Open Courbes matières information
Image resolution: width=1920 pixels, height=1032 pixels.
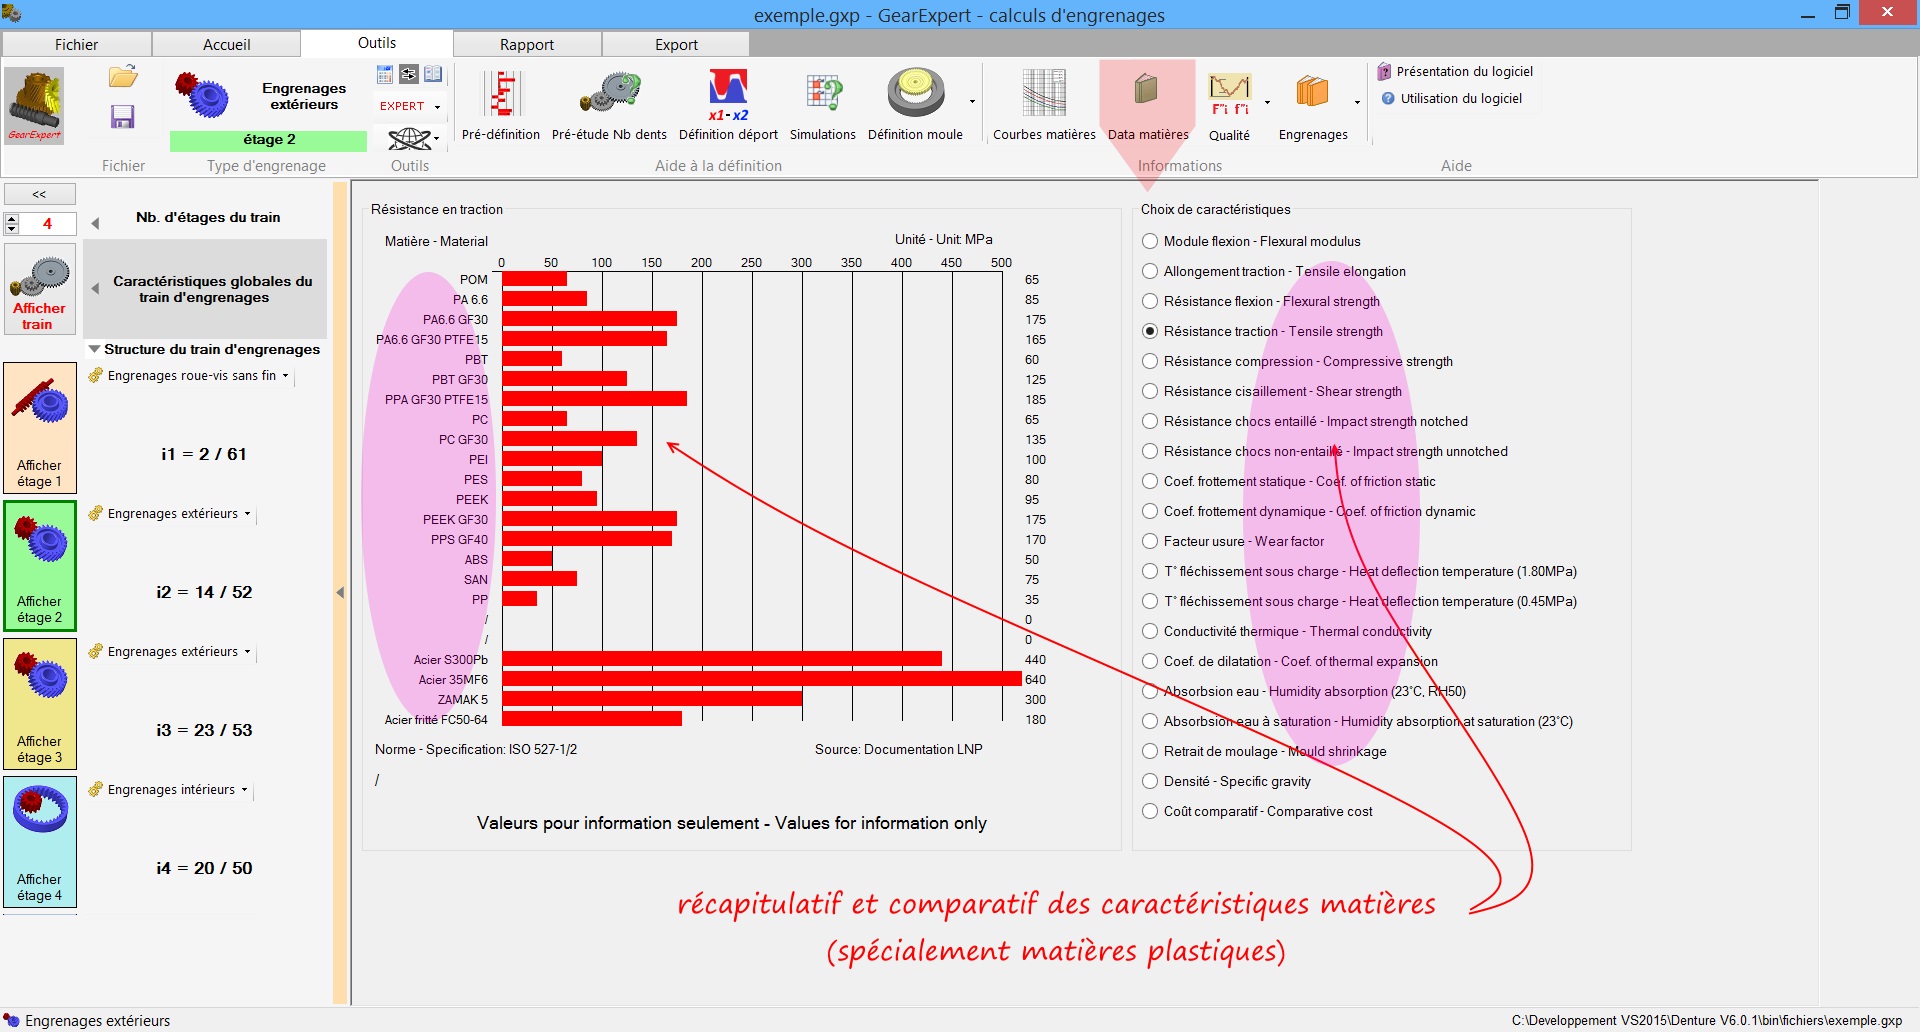pos(1044,105)
